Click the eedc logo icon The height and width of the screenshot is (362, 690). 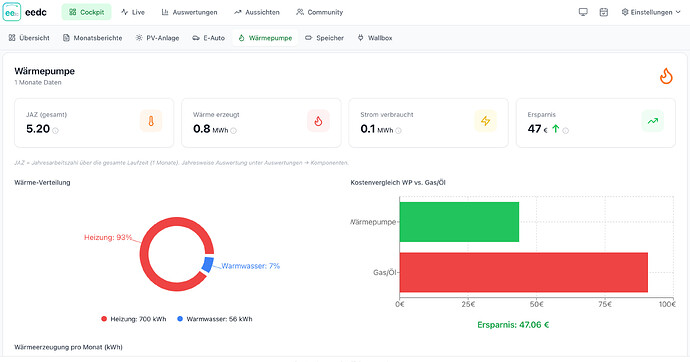11,12
